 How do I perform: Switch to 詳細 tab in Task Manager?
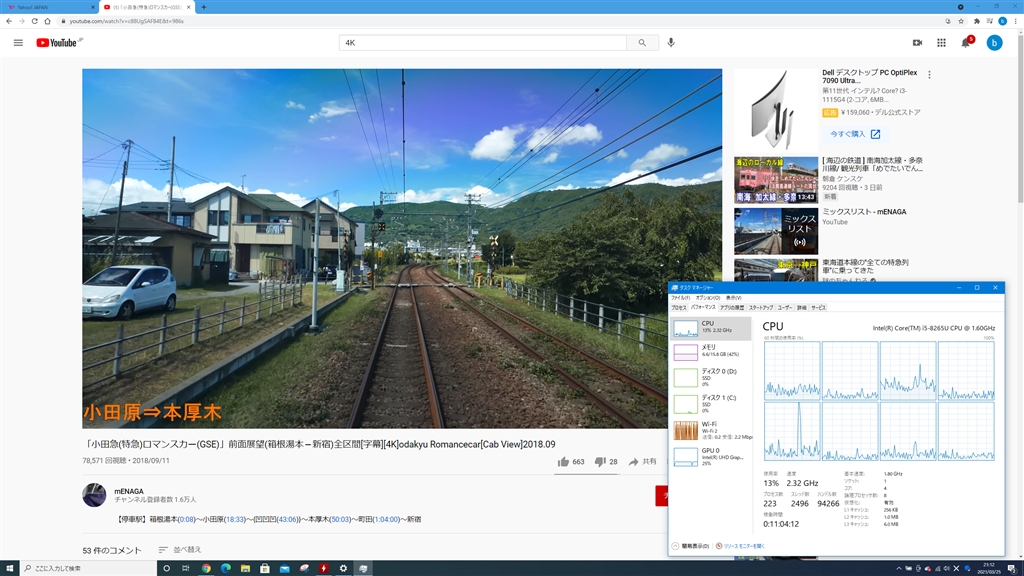click(801, 308)
